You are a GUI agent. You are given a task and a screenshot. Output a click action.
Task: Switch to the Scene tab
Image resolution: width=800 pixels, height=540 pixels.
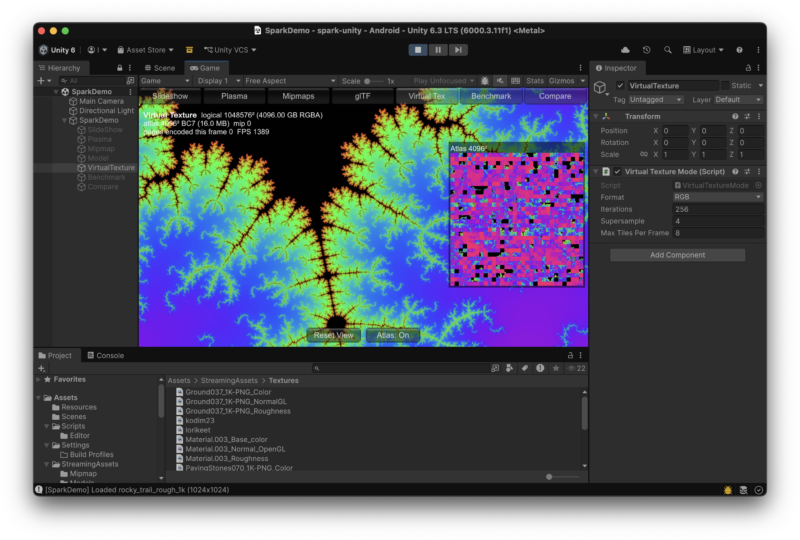point(159,68)
